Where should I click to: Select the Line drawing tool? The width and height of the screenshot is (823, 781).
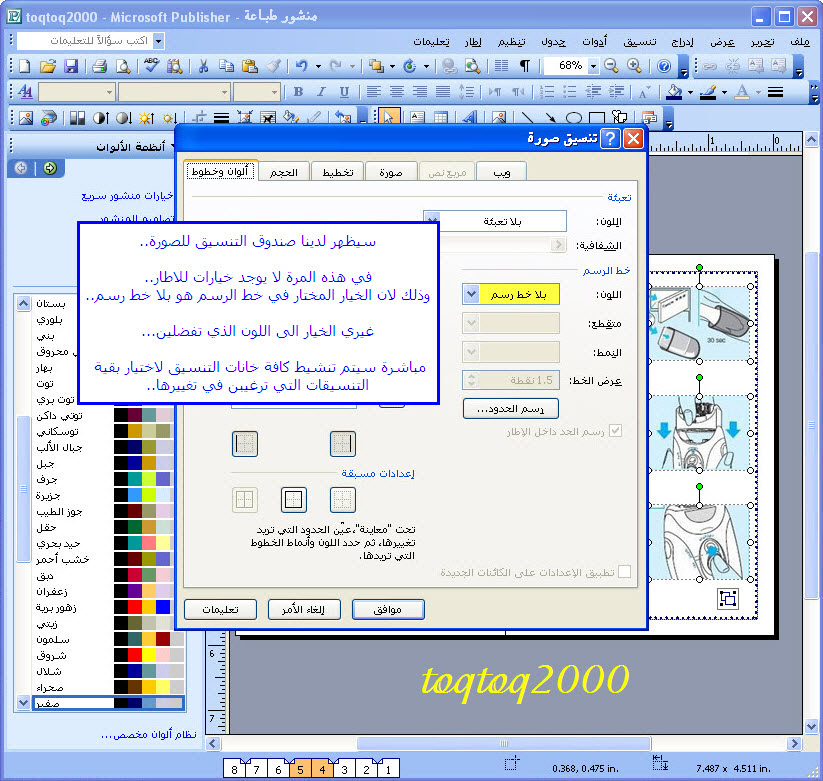[x=527, y=118]
